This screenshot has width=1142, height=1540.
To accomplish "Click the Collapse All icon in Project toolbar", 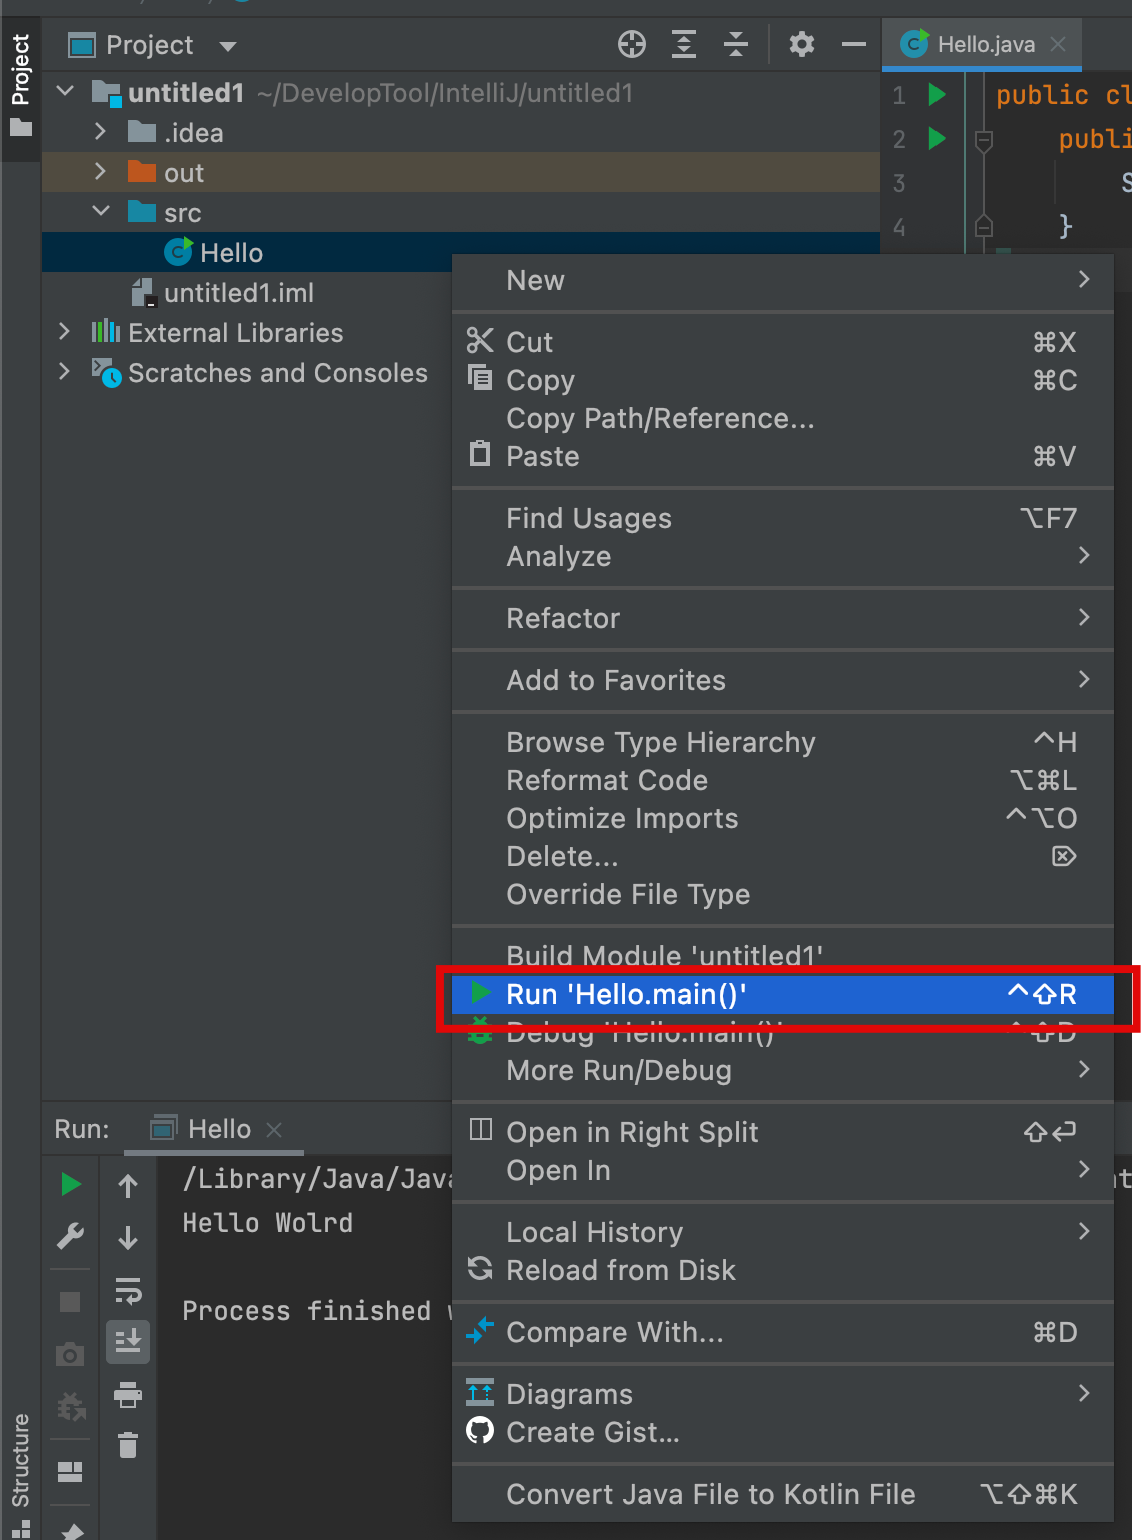I will (736, 44).
